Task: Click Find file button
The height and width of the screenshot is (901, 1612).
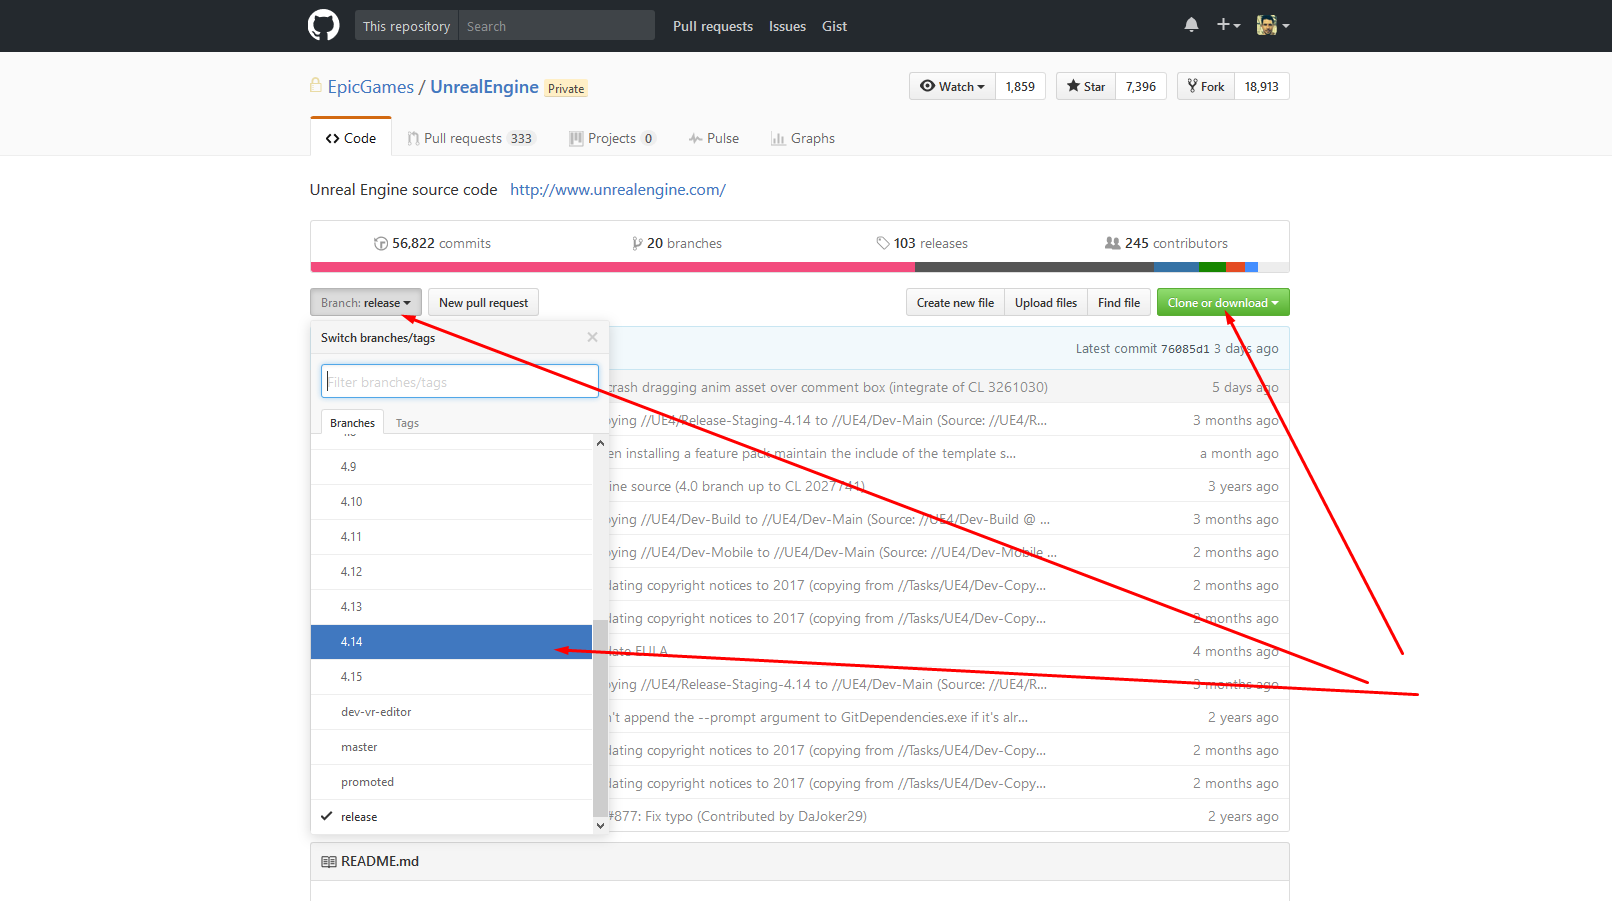Action: click(1119, 302)
